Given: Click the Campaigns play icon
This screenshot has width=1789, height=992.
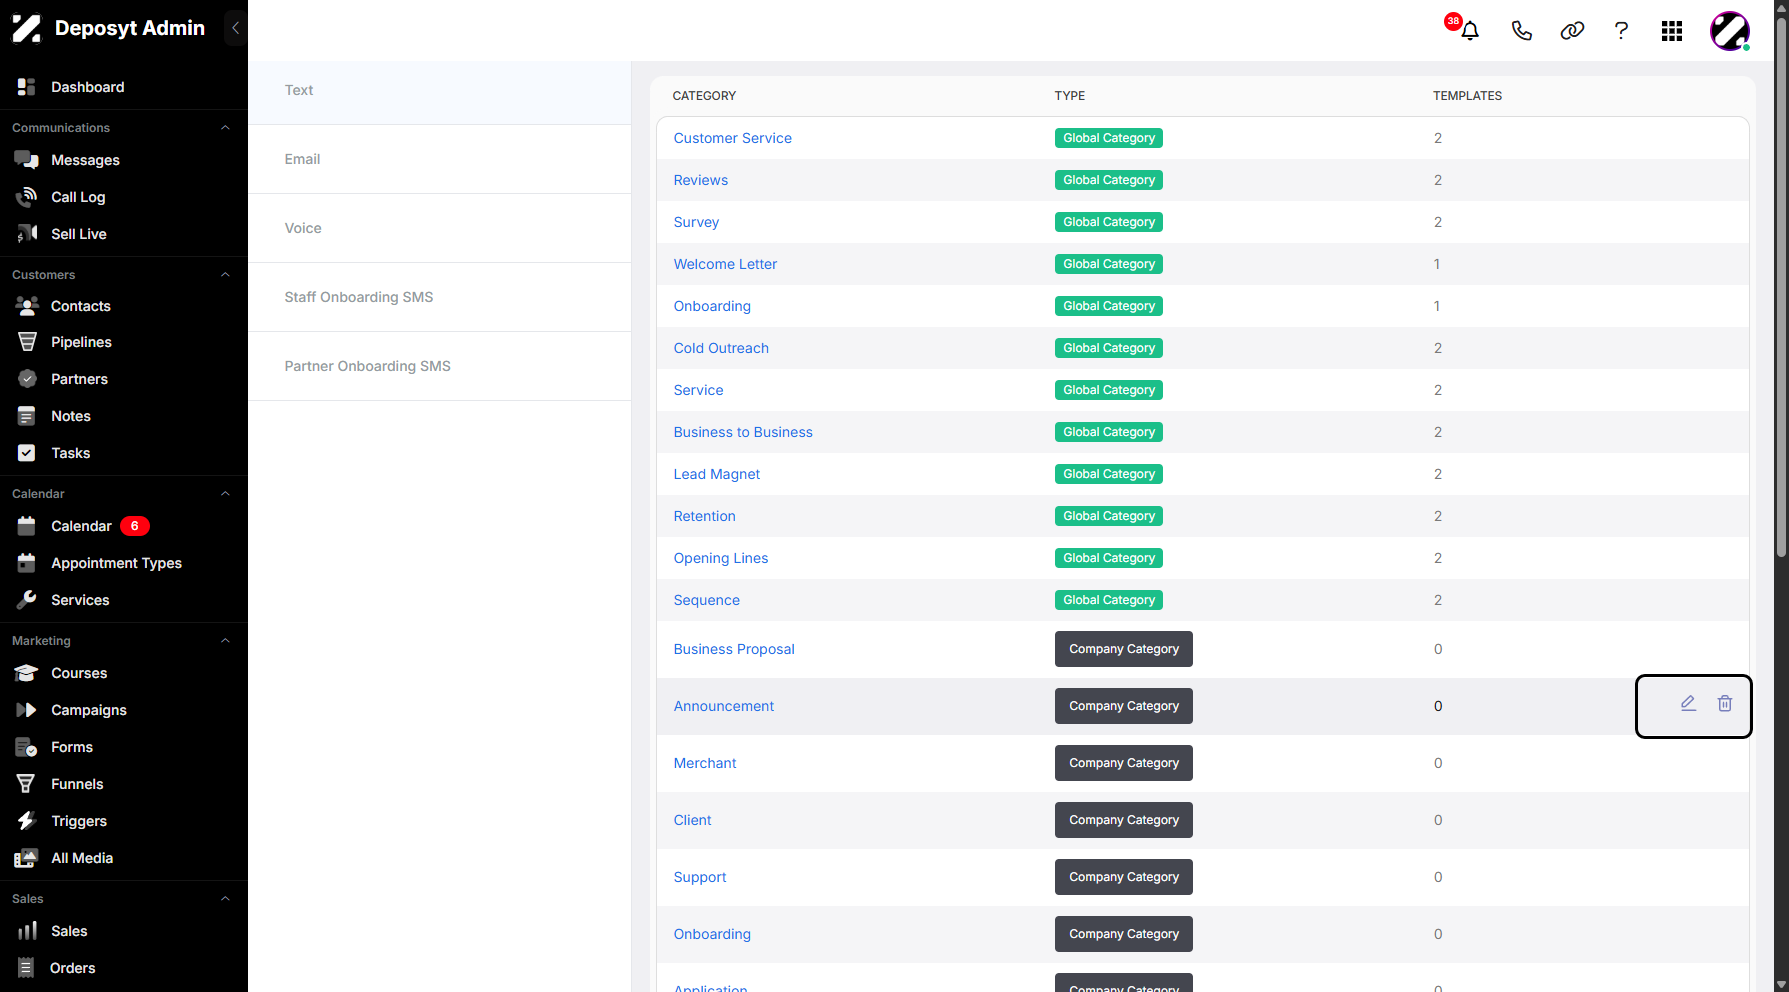Looking at the screenshot, I should (27, 710).
